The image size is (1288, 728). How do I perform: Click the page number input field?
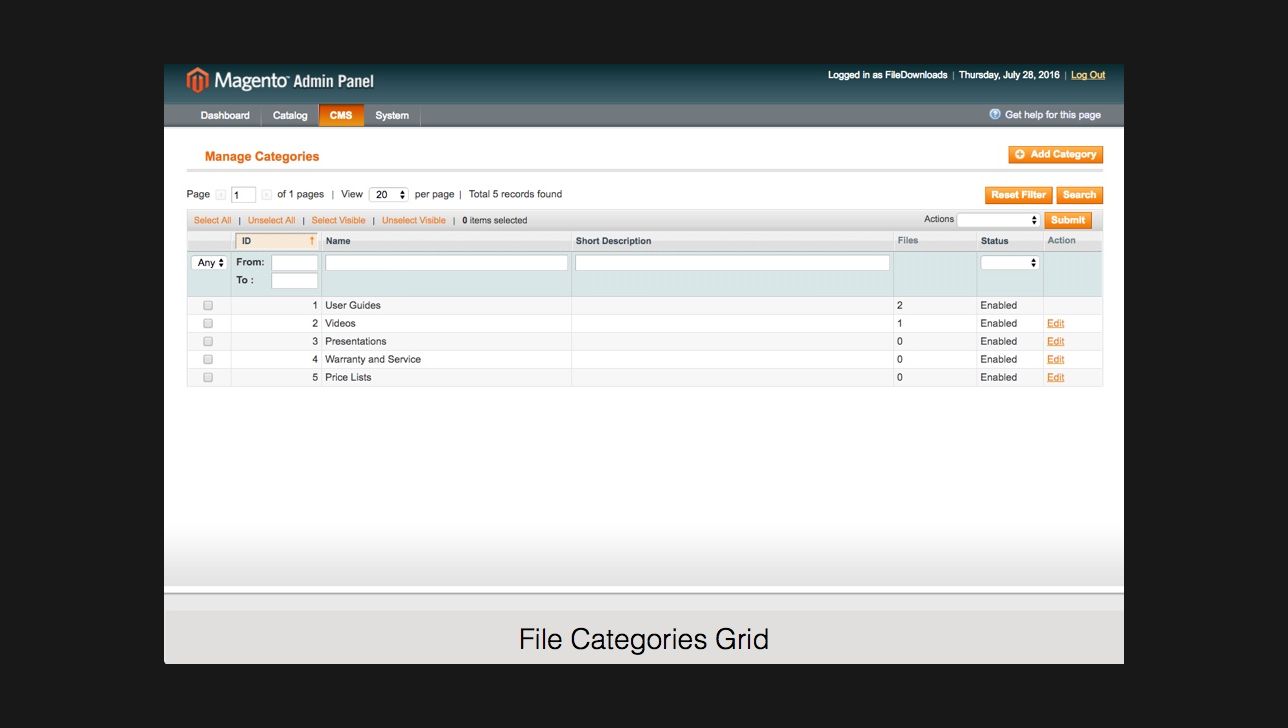click(243, 195)
